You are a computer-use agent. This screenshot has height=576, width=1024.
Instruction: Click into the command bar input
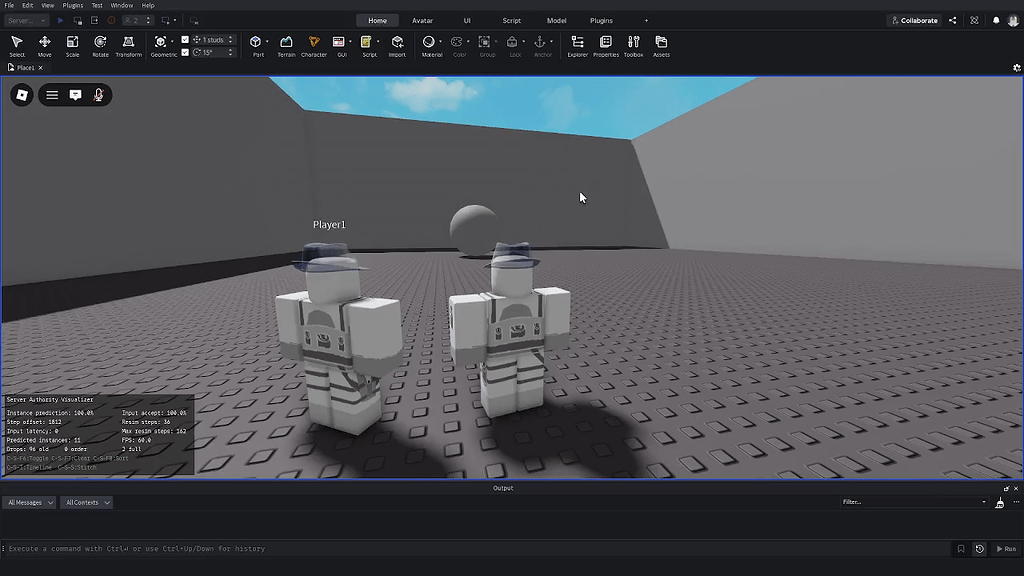(x=477, y=549)
